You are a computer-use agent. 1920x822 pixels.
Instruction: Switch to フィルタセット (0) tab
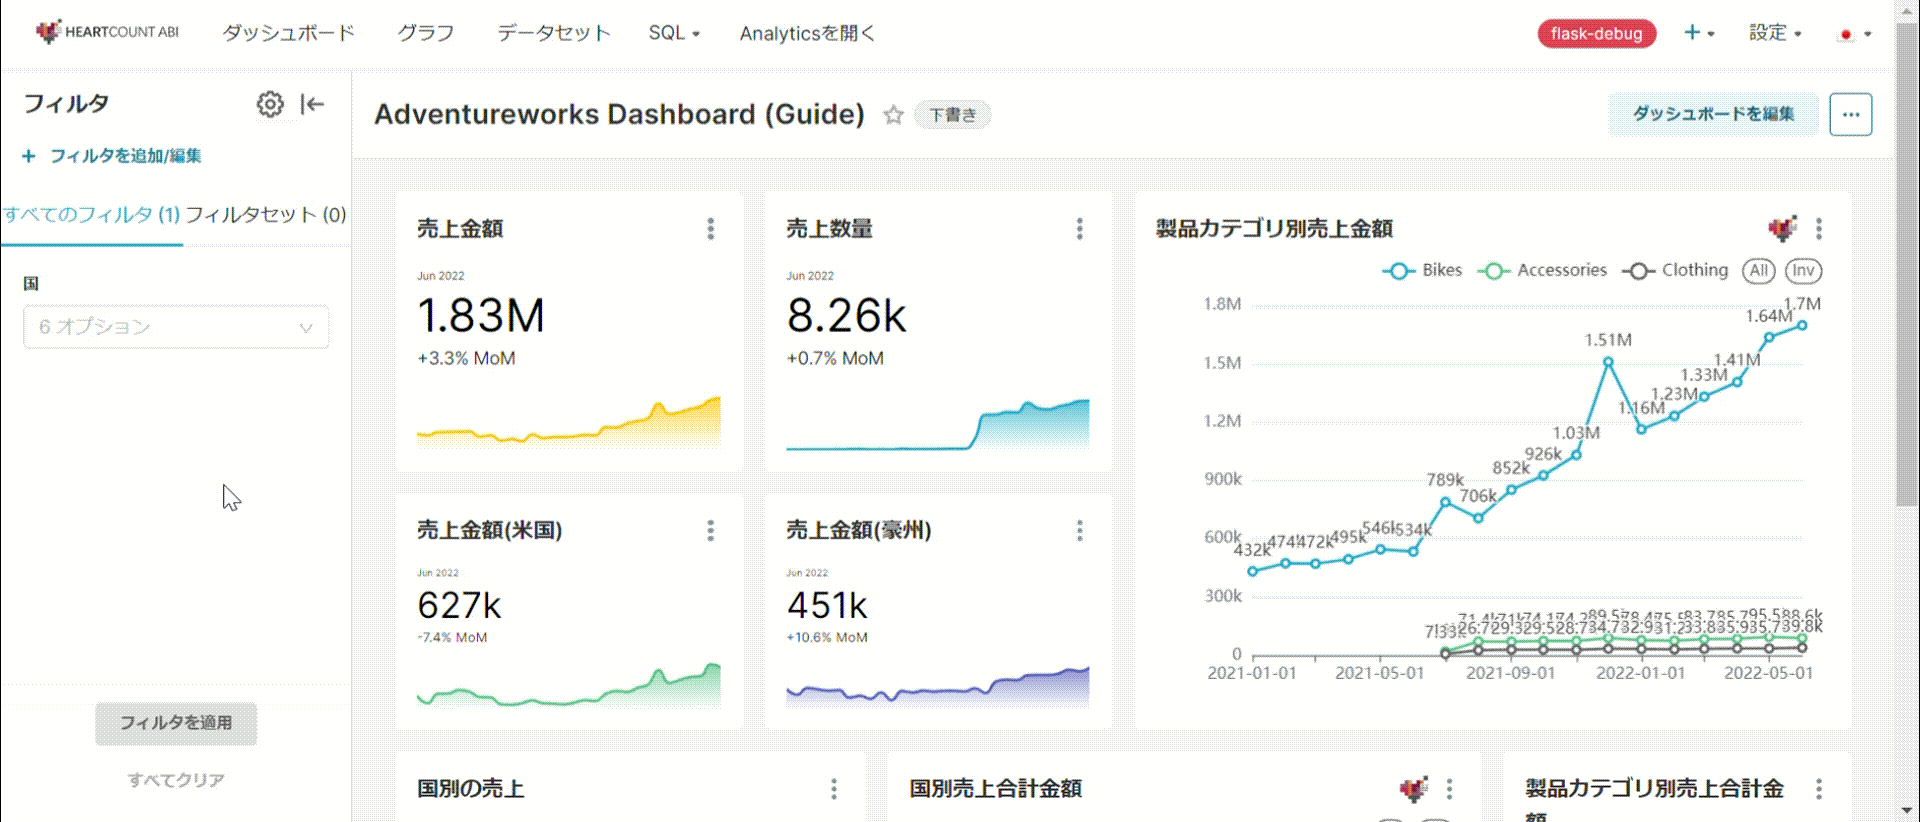pos(266,215)
